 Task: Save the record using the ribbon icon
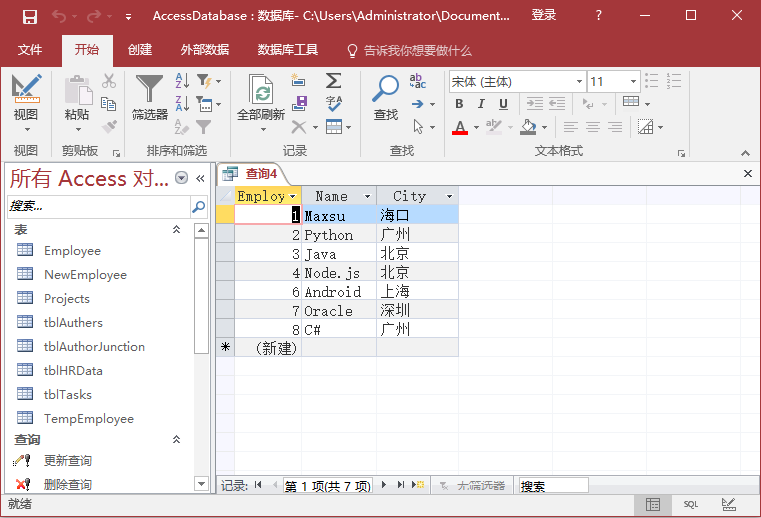[x=298, y=103]
